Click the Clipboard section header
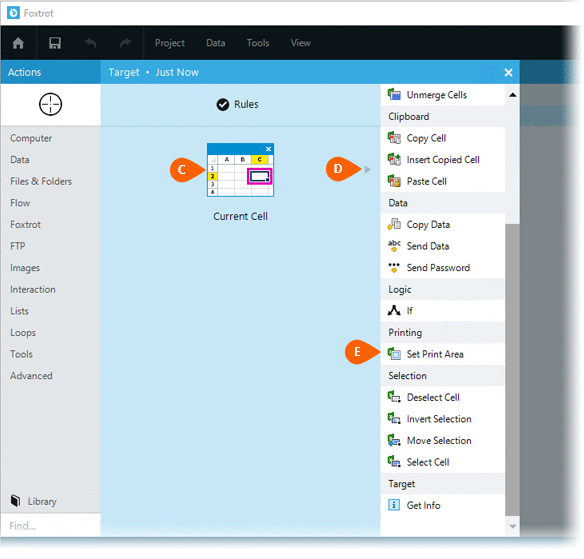 tap(442, 116)
